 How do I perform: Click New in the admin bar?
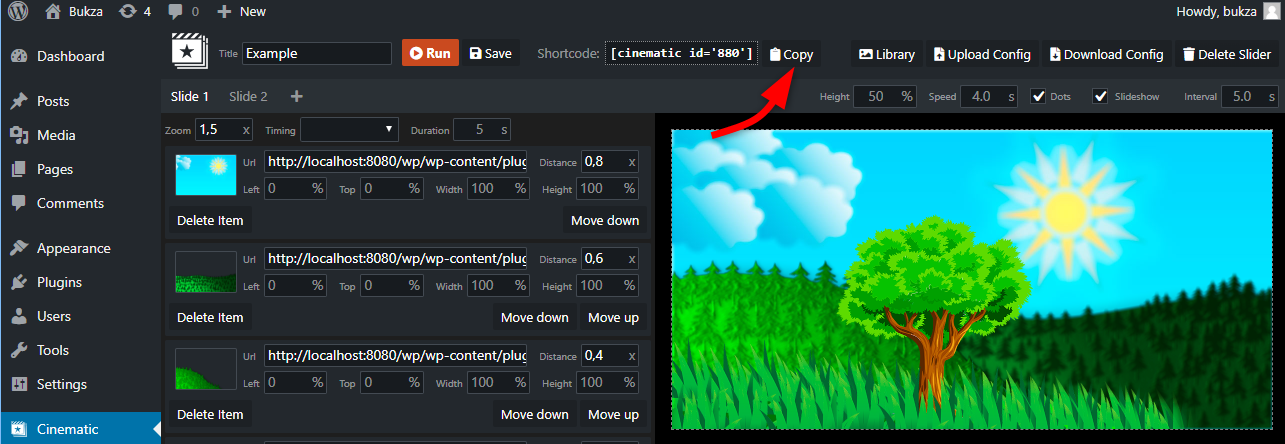click(x=242, y=12)
